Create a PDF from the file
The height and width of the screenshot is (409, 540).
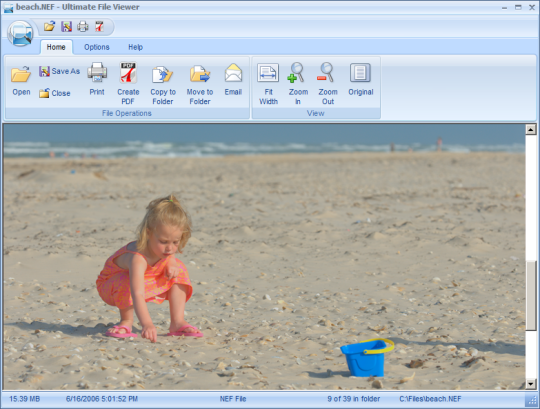tap(128, 83)
